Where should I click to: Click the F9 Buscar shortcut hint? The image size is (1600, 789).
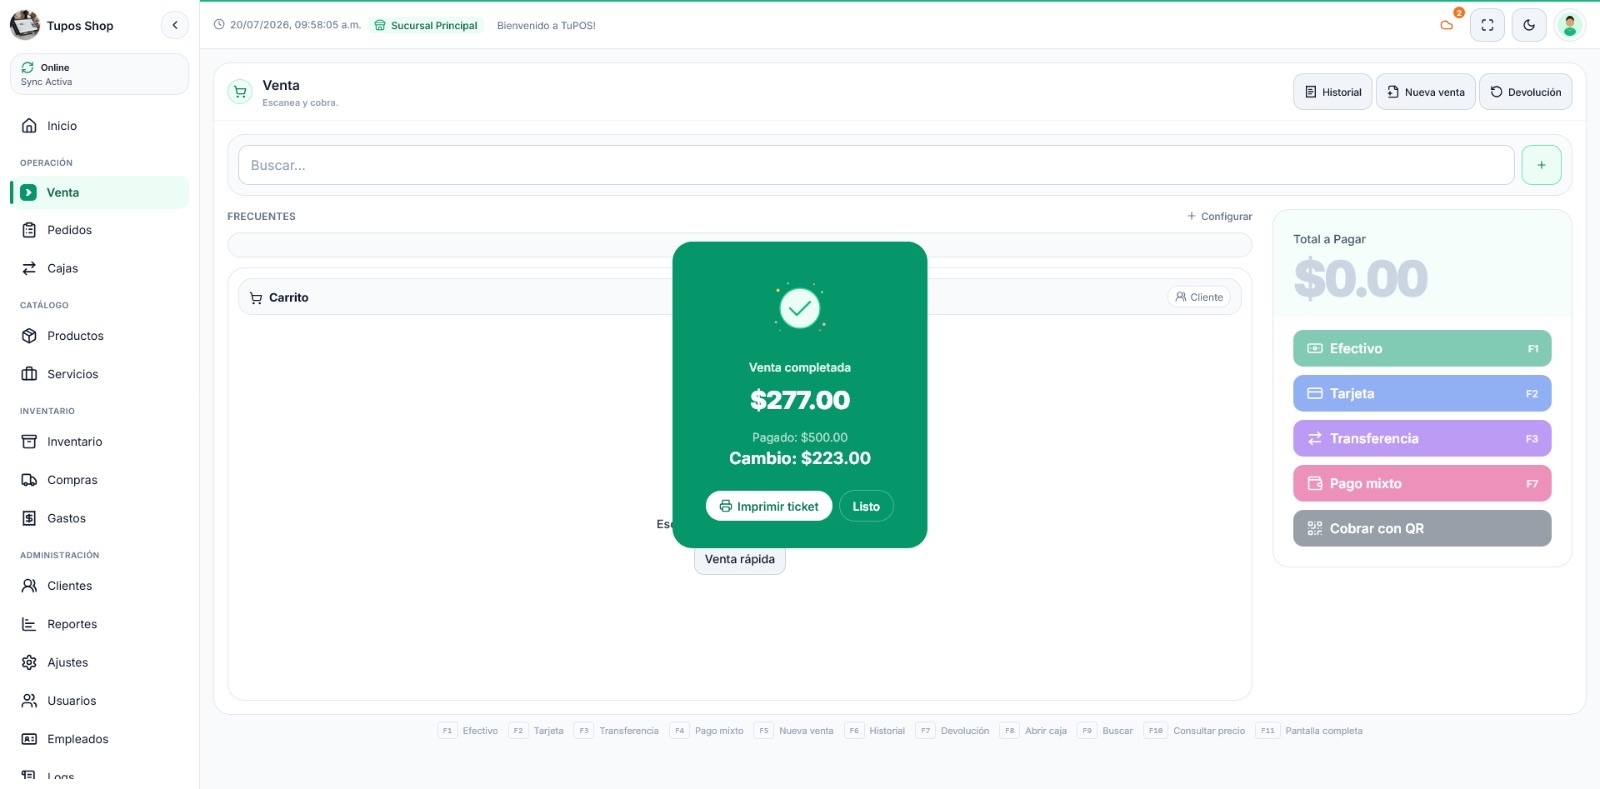1105,731
